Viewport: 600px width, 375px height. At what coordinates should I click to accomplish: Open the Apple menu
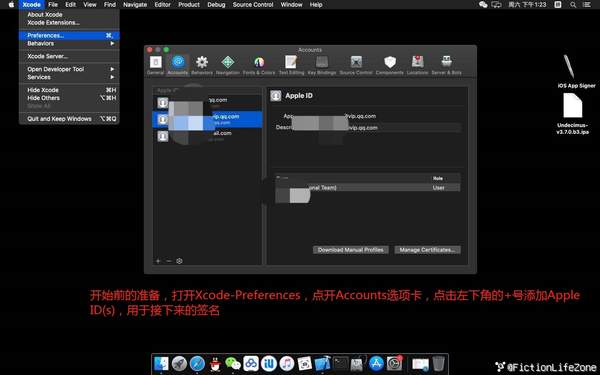(x=11, y=5)
